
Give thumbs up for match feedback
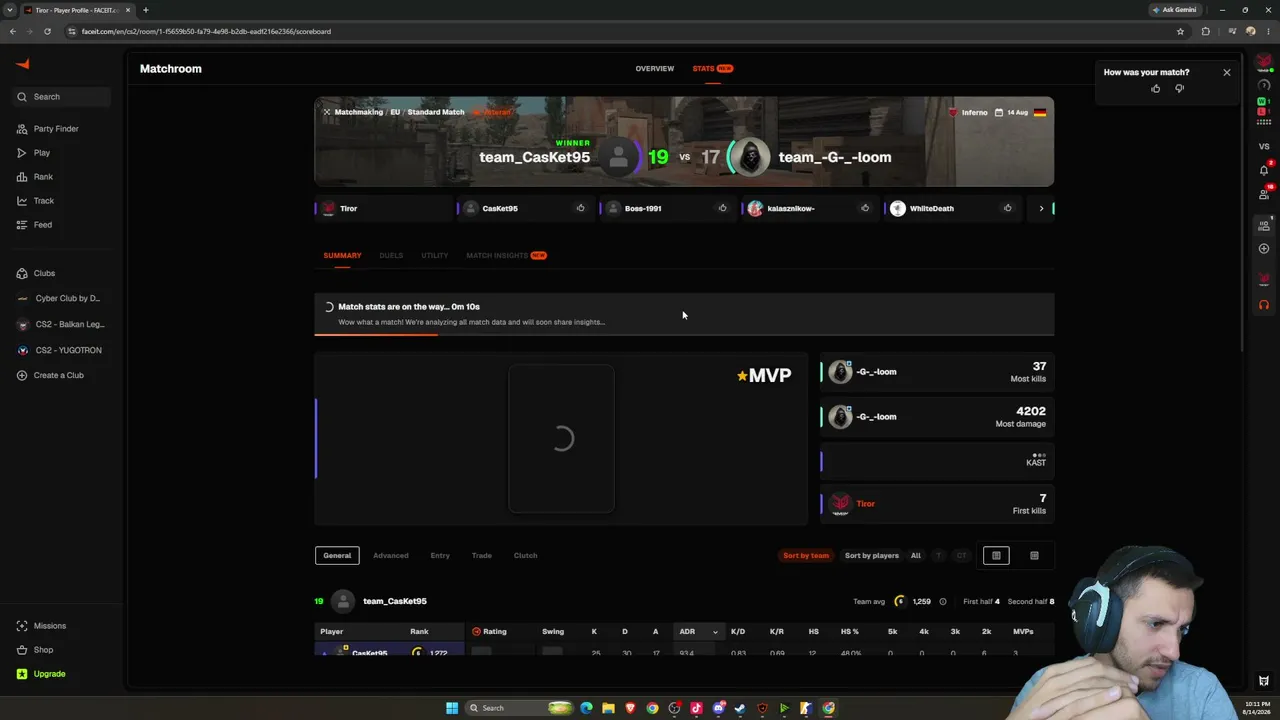1156,89
